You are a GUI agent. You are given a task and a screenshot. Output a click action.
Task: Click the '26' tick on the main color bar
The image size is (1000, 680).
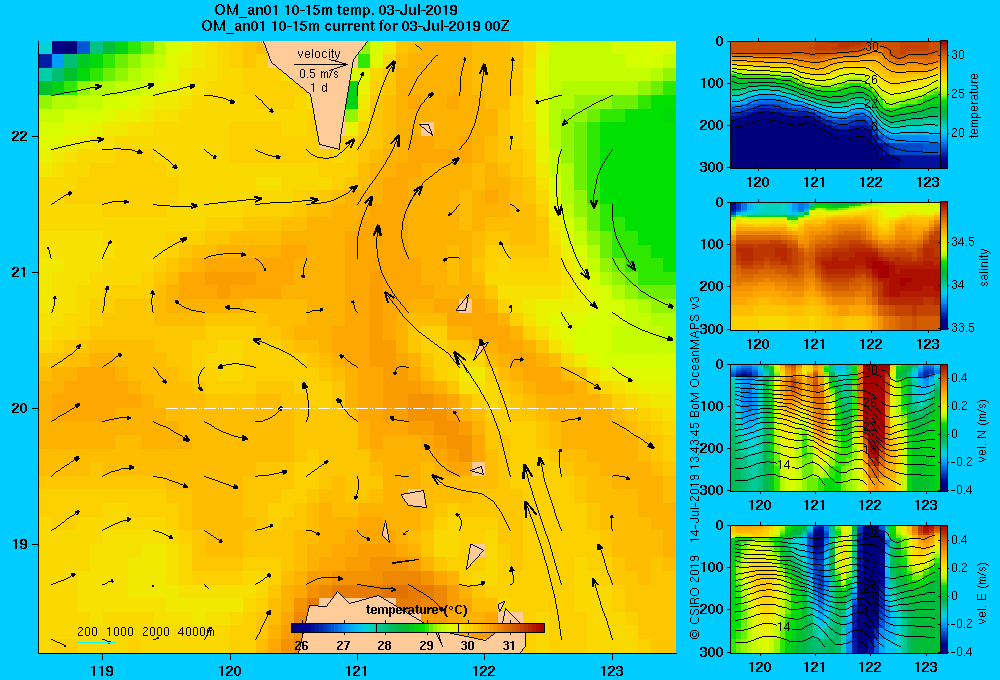click(302, 646)
